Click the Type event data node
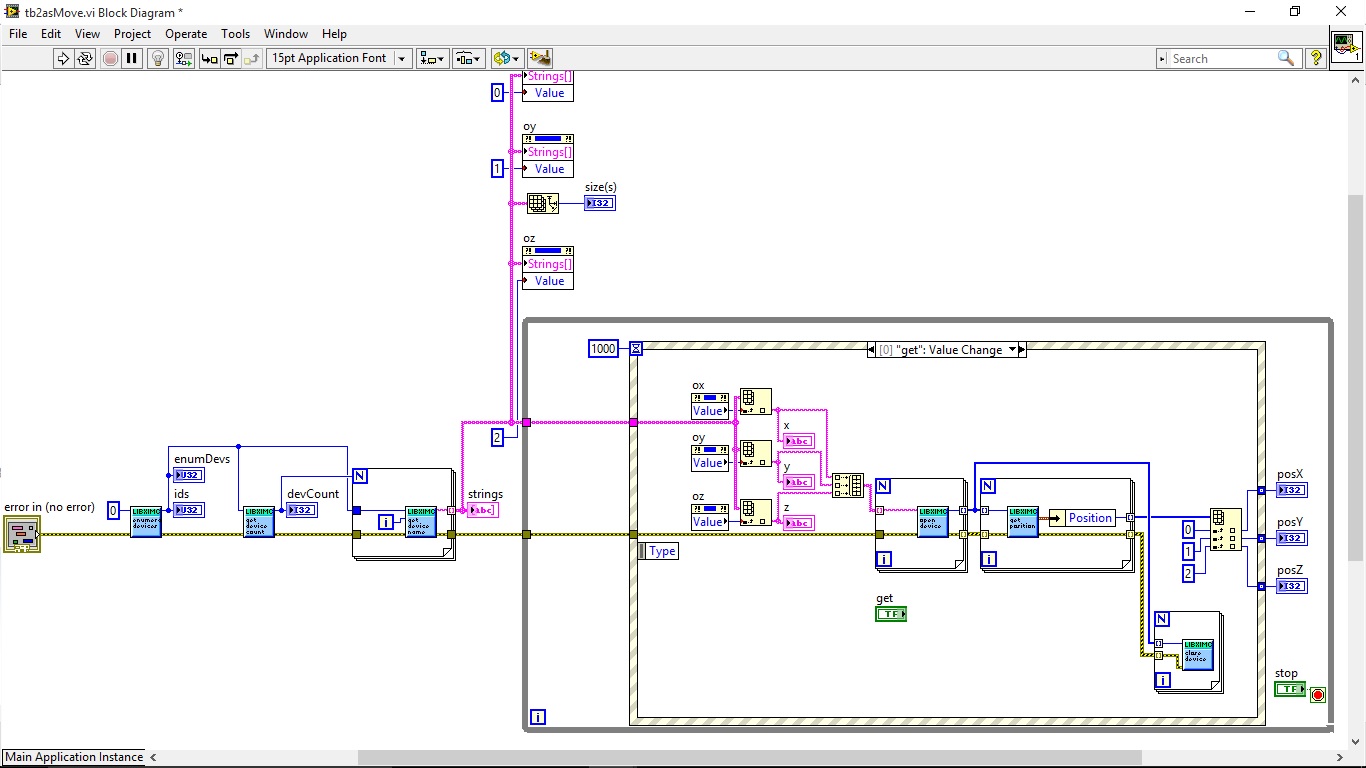Viewport: 1366px width, 768px height. [x=658, y=551]
